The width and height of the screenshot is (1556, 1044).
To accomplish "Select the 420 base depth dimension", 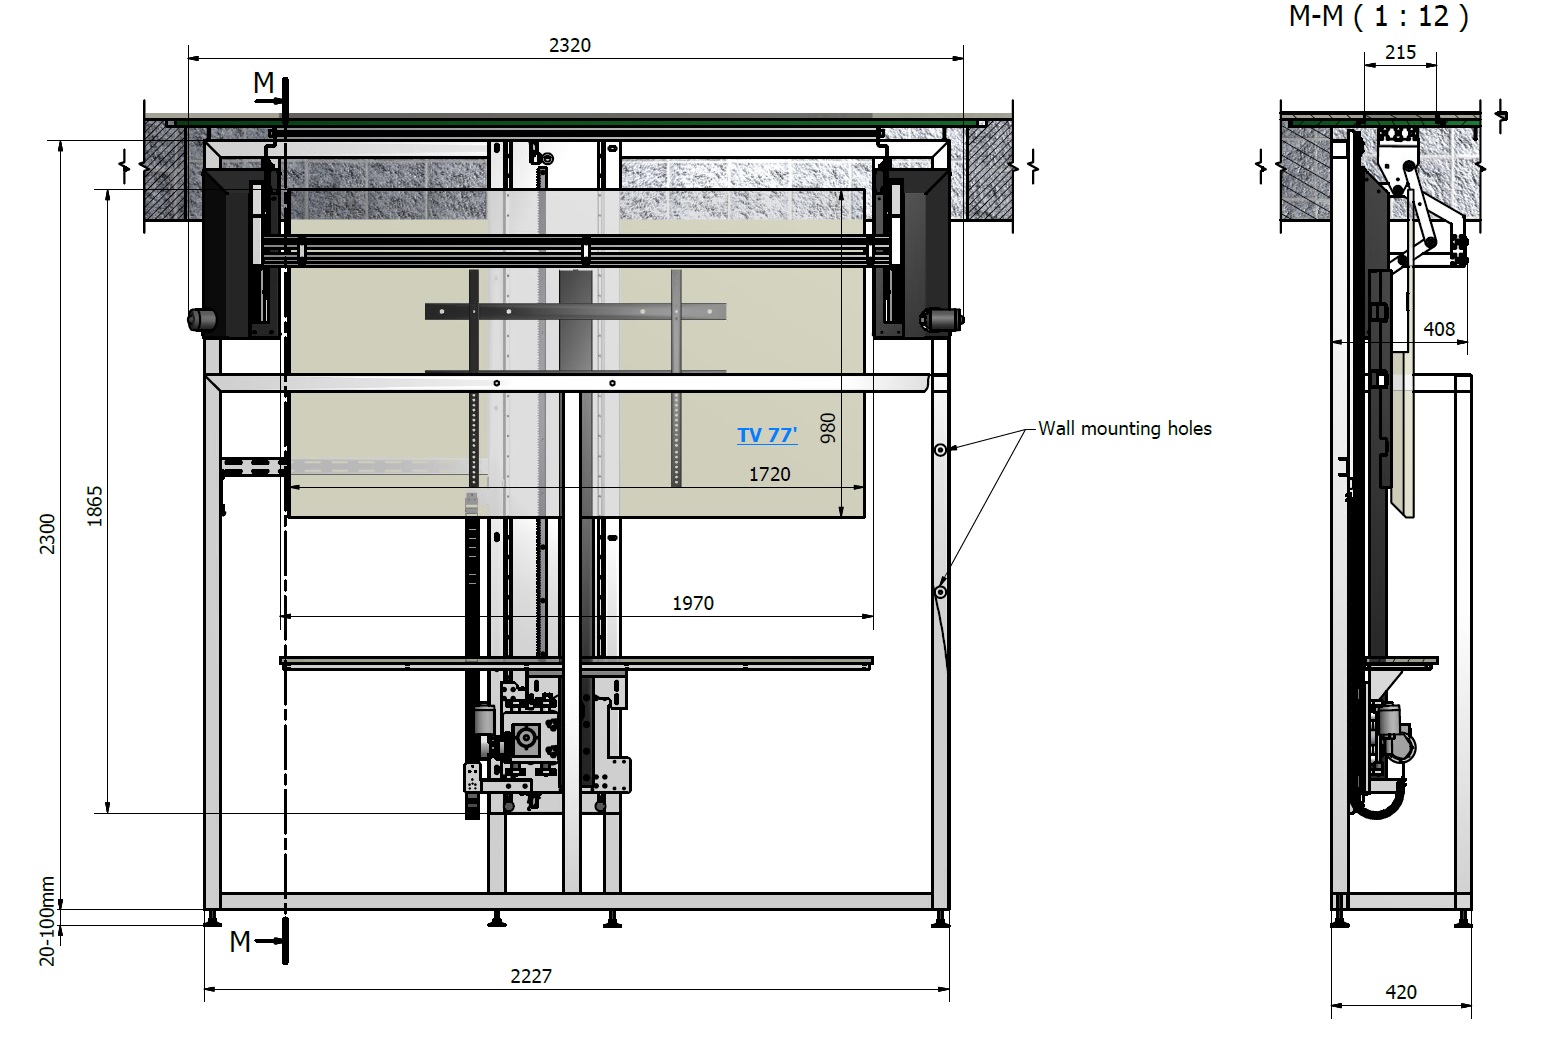I will tap(1400, 992).
